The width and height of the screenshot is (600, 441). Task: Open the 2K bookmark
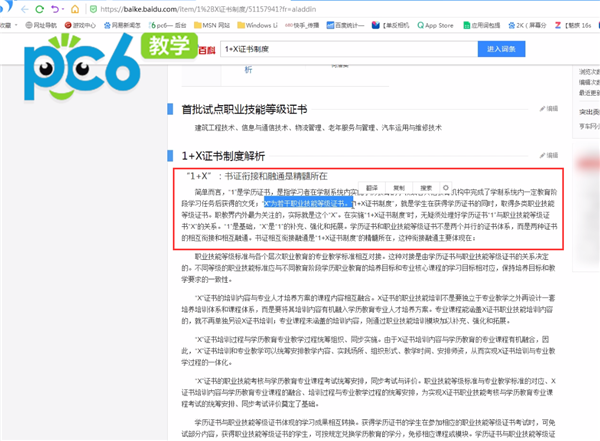527,25
